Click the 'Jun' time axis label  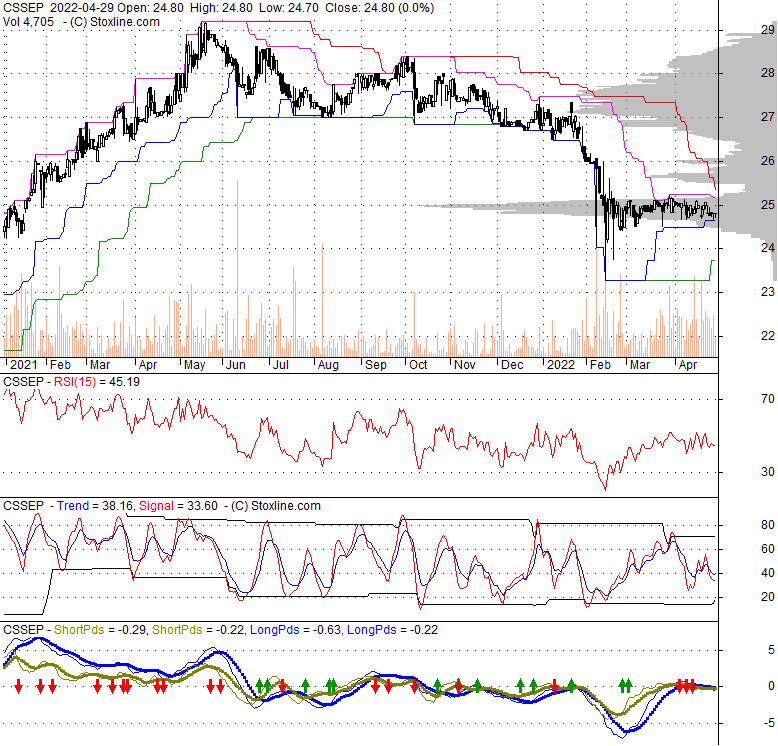coord(236,365)
